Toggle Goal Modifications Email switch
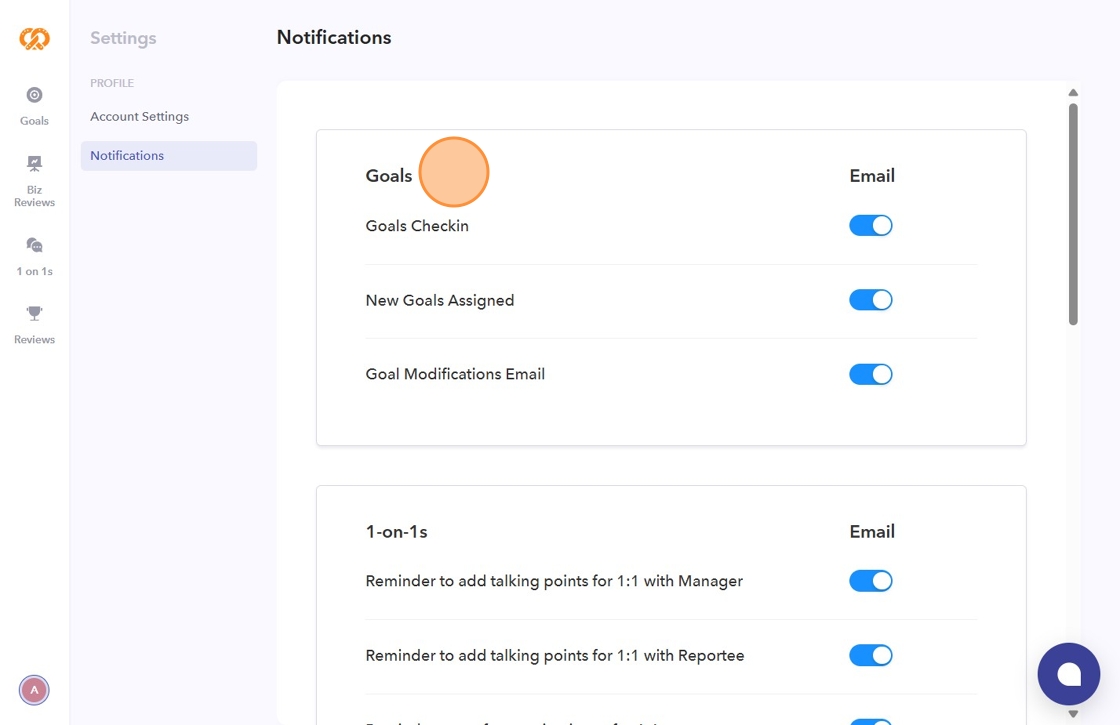 [x=870, y=374]
